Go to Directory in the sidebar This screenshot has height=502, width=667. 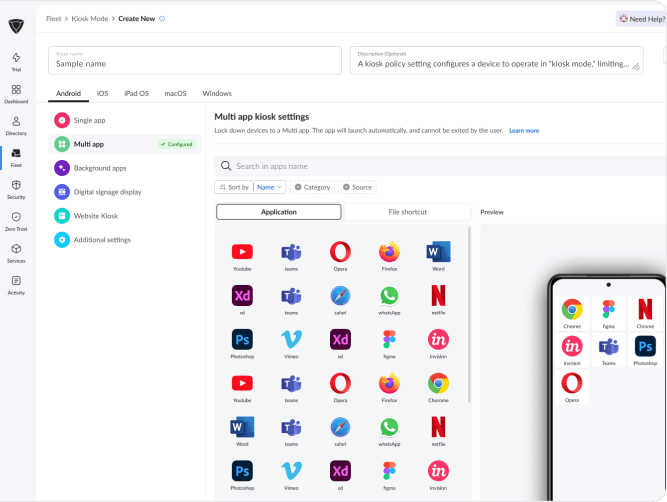pyautogui.click(x=16, y=126)
